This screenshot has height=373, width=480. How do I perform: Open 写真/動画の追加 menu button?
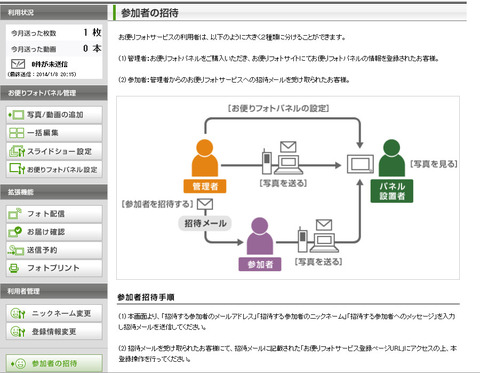pyautogui.click(x=54, y=115)
